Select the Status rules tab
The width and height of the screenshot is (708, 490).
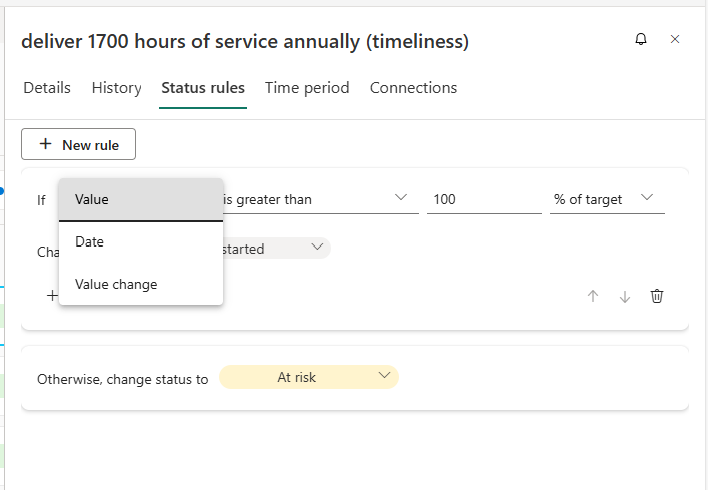203,88
